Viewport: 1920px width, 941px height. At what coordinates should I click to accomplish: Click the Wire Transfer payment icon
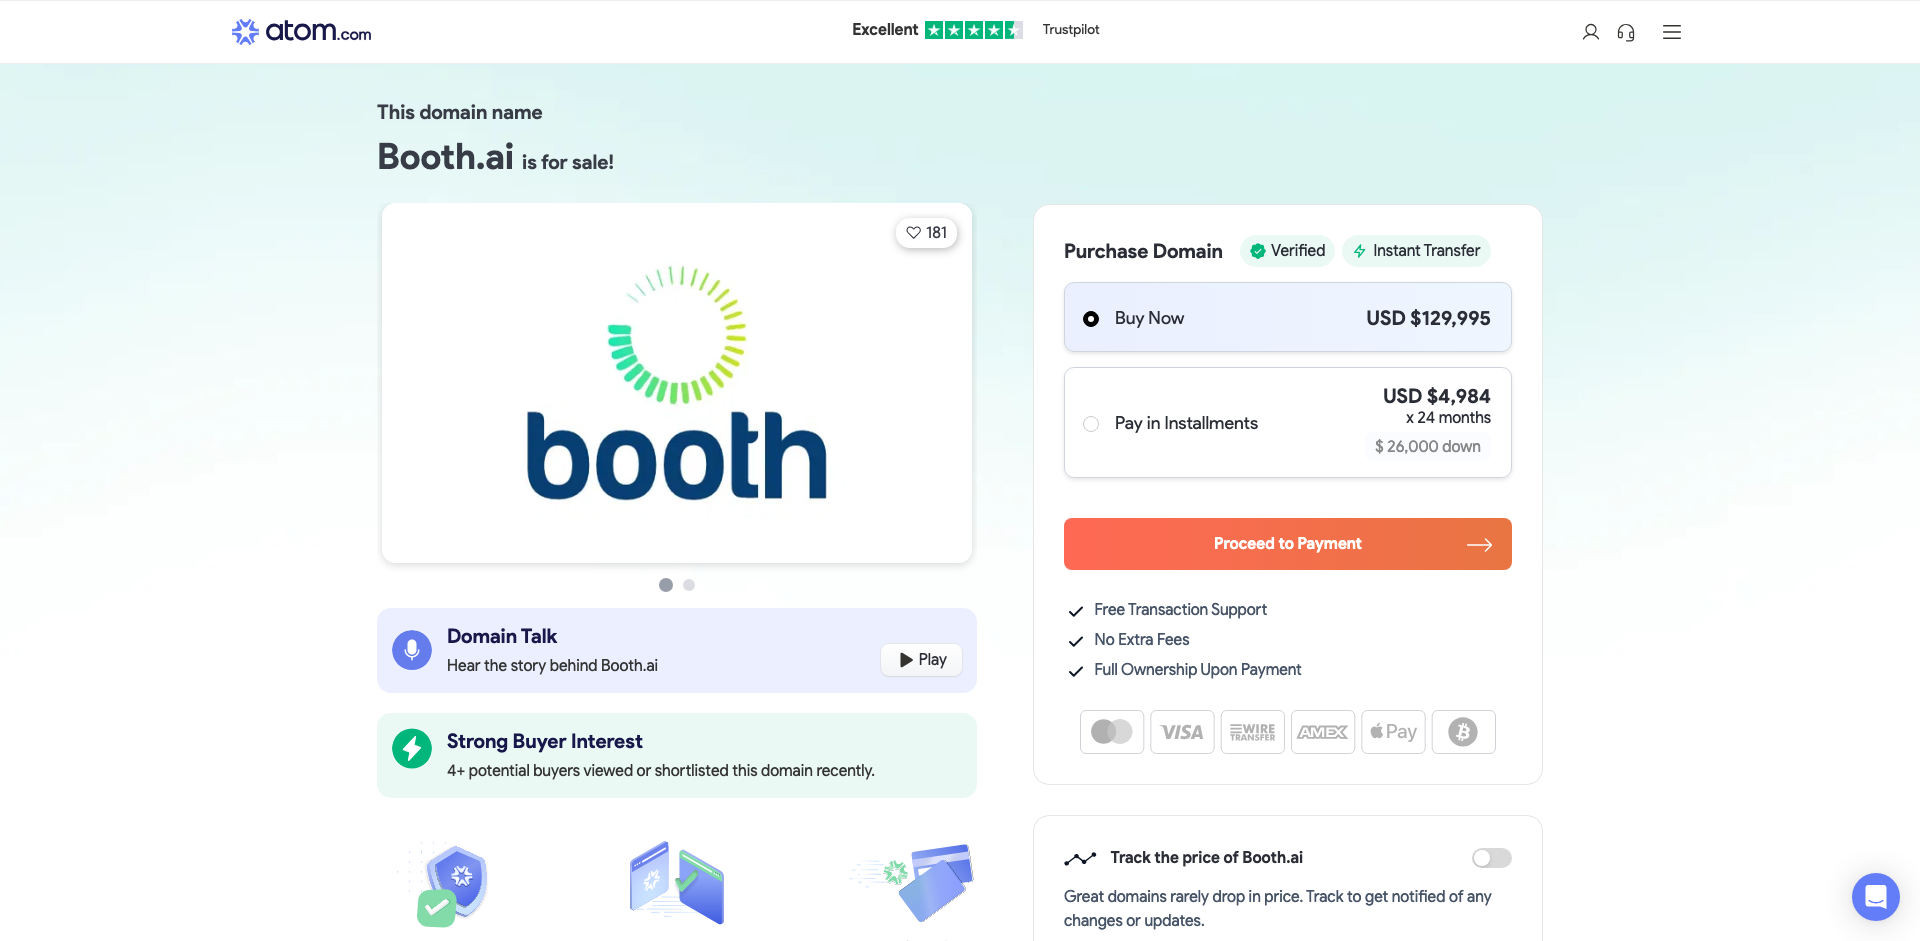click(1252, 731)
